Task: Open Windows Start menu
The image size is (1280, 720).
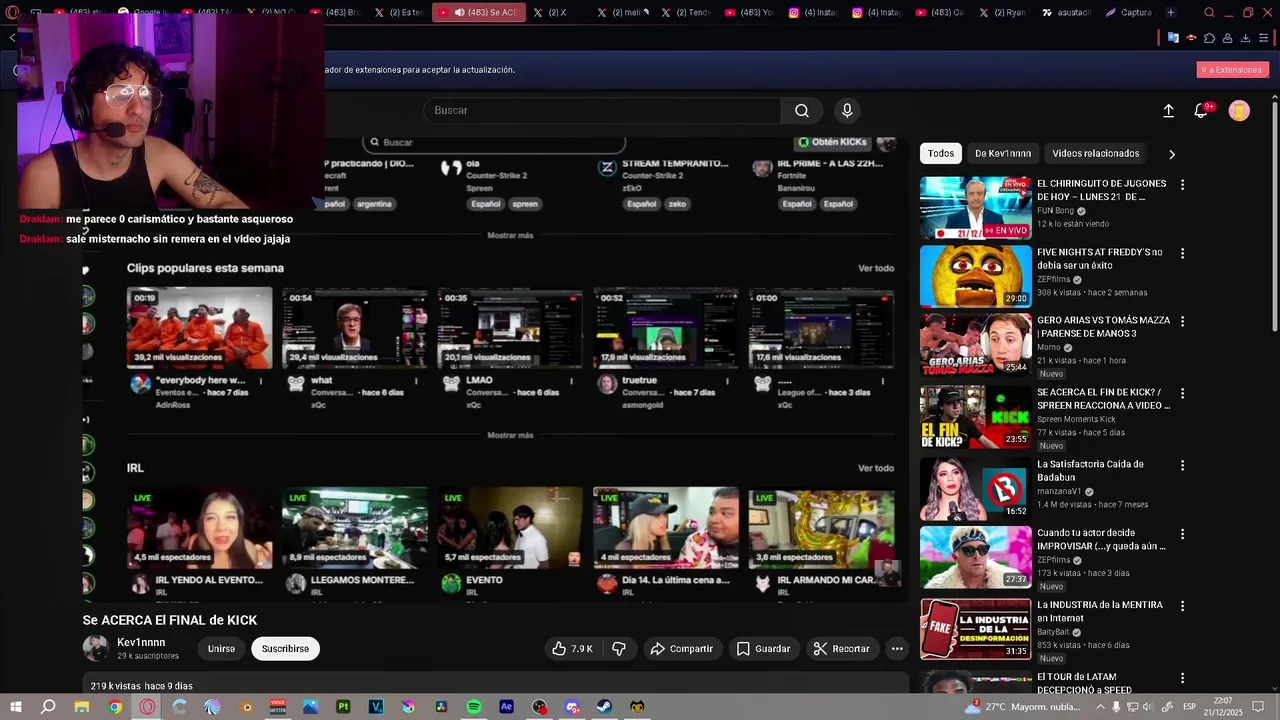Action: click(15, 707)
